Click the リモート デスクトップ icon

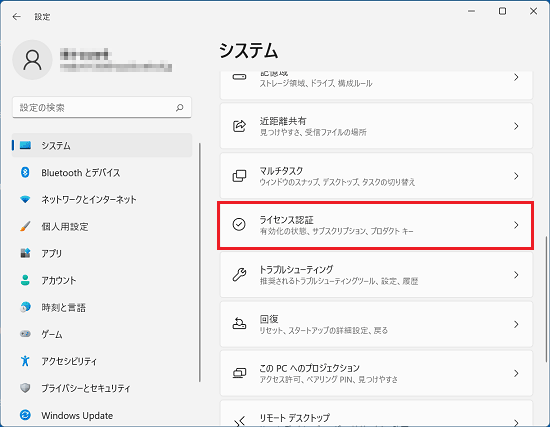[239, 421]
